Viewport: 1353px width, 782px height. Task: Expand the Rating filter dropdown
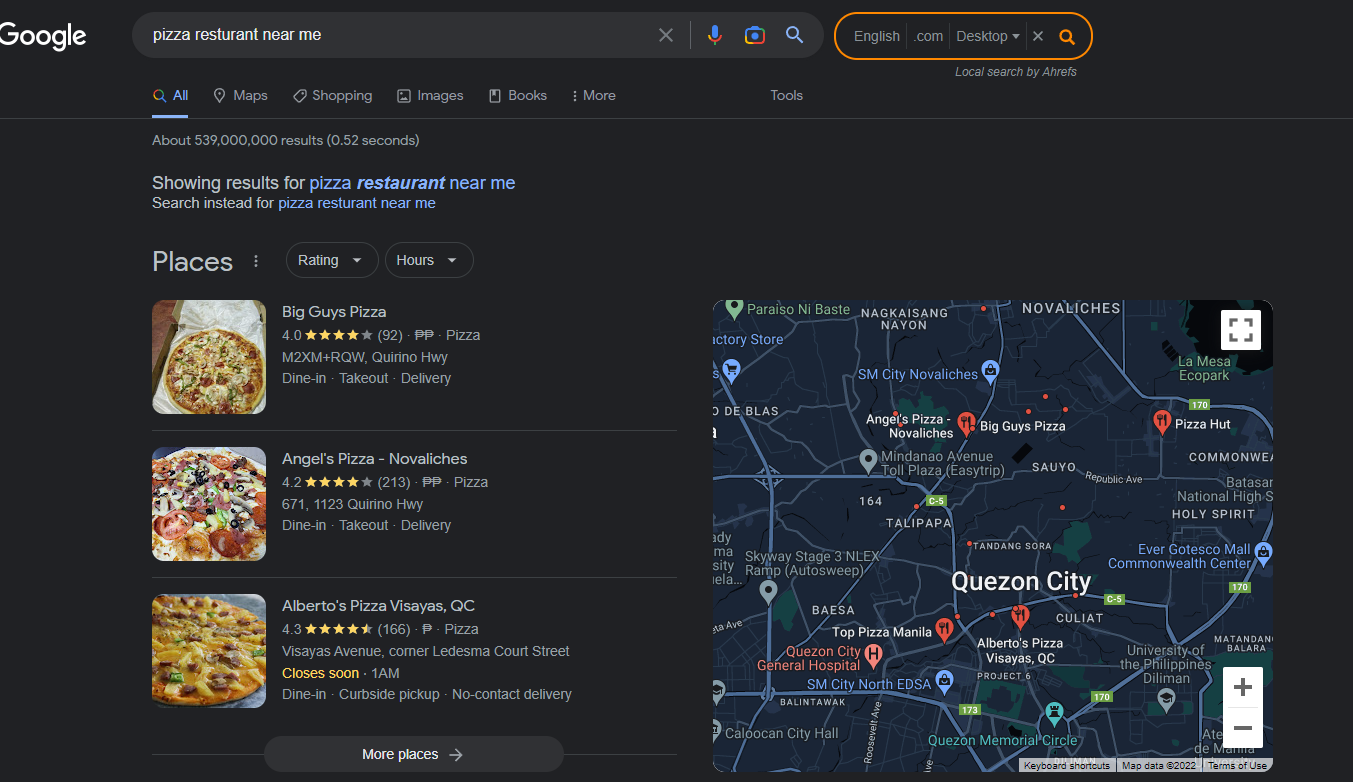[332, 260]
